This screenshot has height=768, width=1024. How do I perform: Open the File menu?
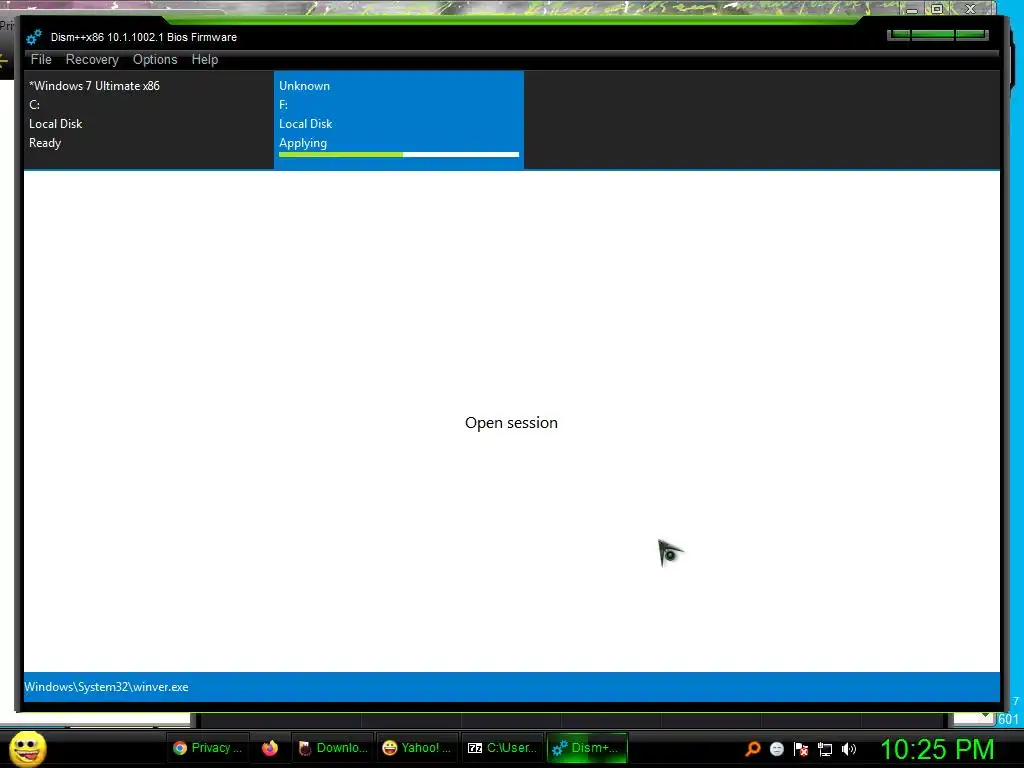(40, 59)
